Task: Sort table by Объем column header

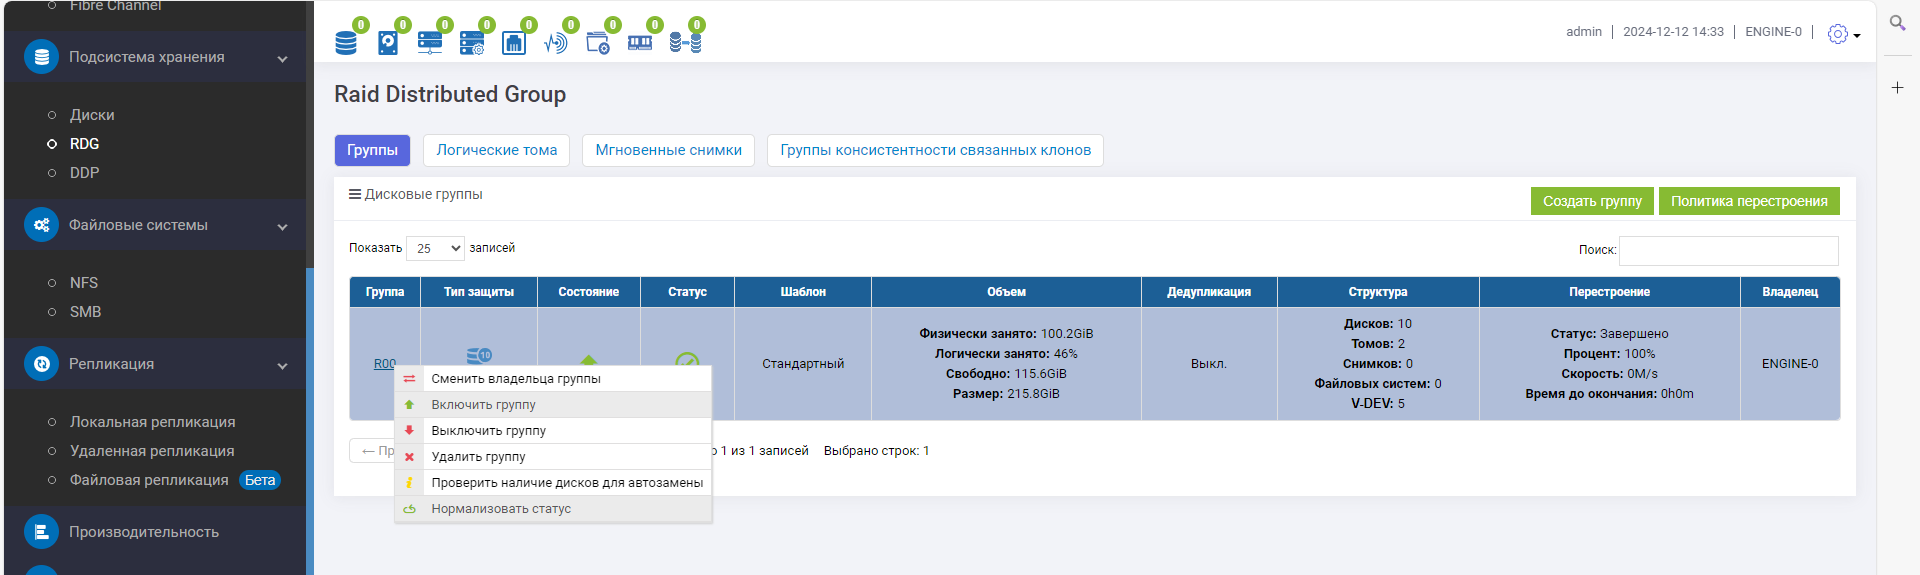Action: point(1006,292)
